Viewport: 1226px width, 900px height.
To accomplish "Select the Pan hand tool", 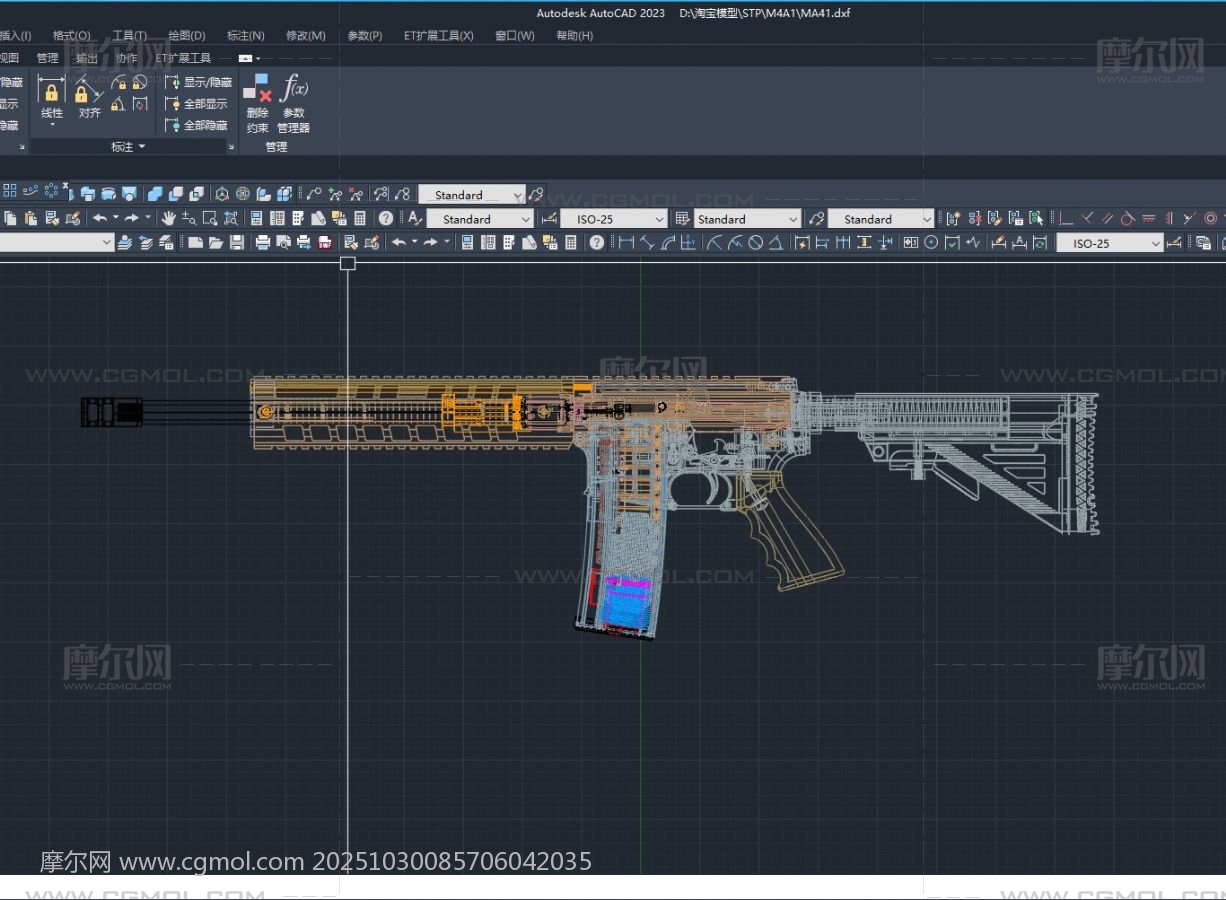I will click(168, 218).
